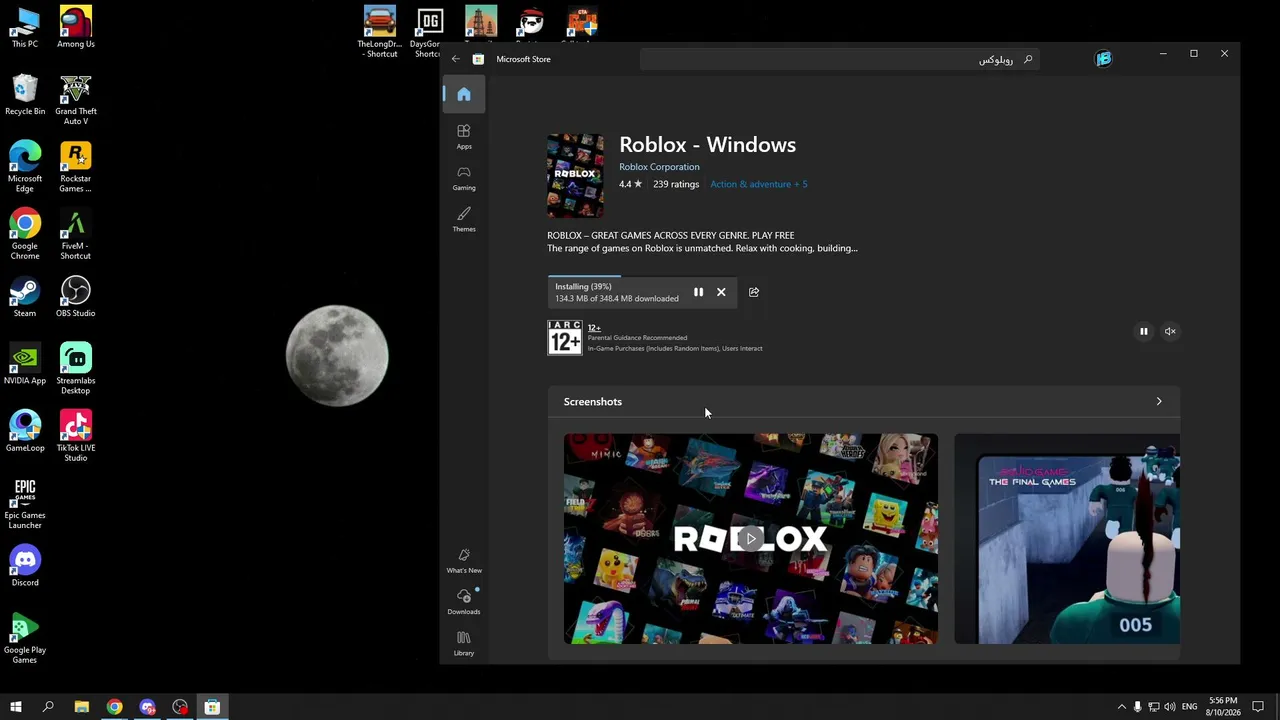Screen dimensions: 1280x720
Task: Open the Downloads page in the sidebar
Action: click(x=464, y=602)
